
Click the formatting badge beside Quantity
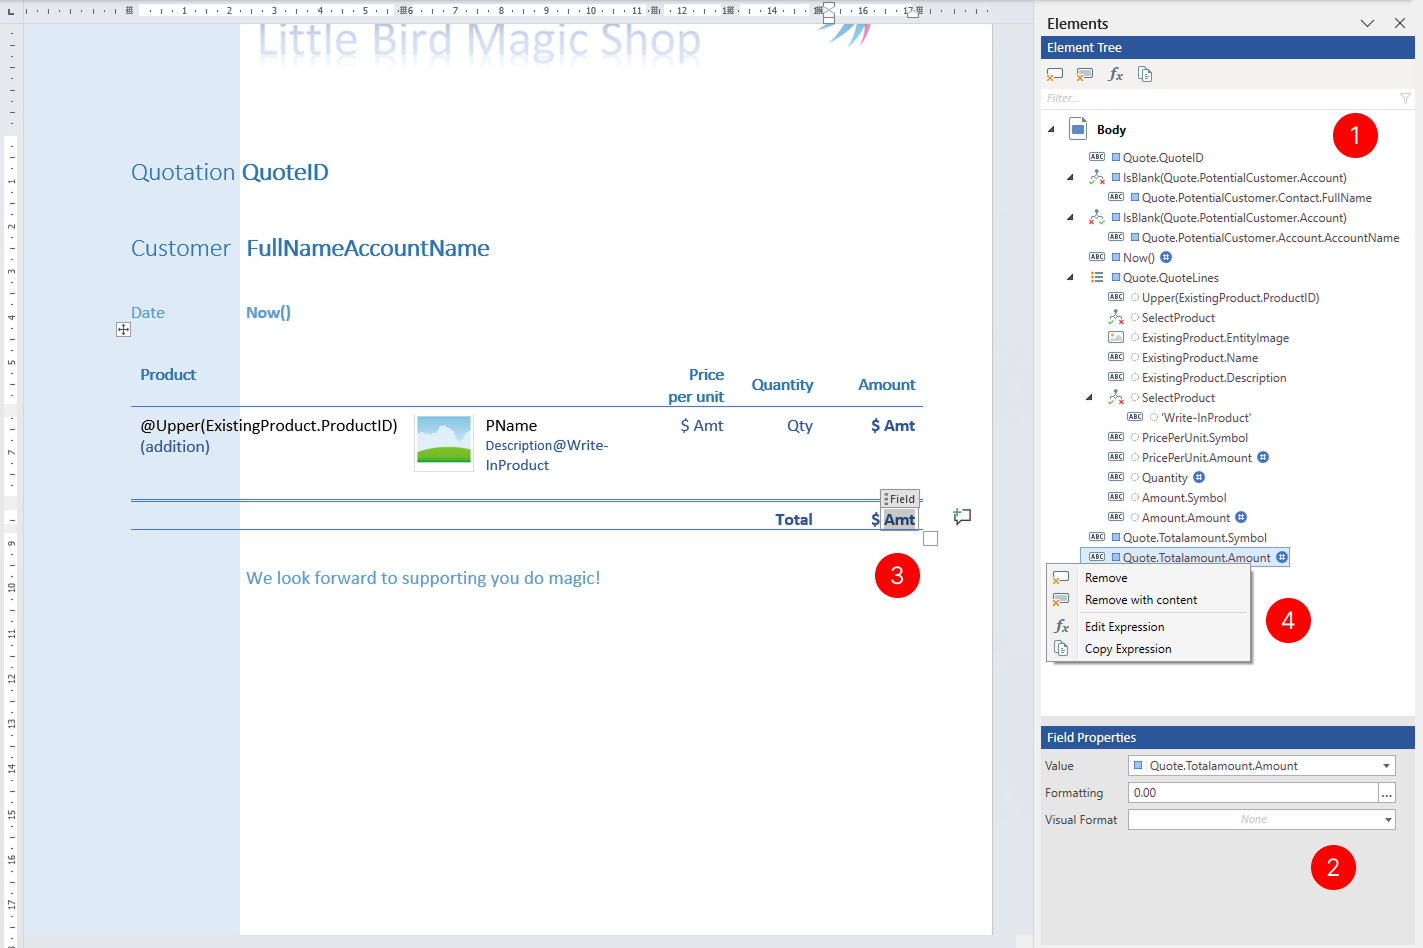tap(1199, 477)
